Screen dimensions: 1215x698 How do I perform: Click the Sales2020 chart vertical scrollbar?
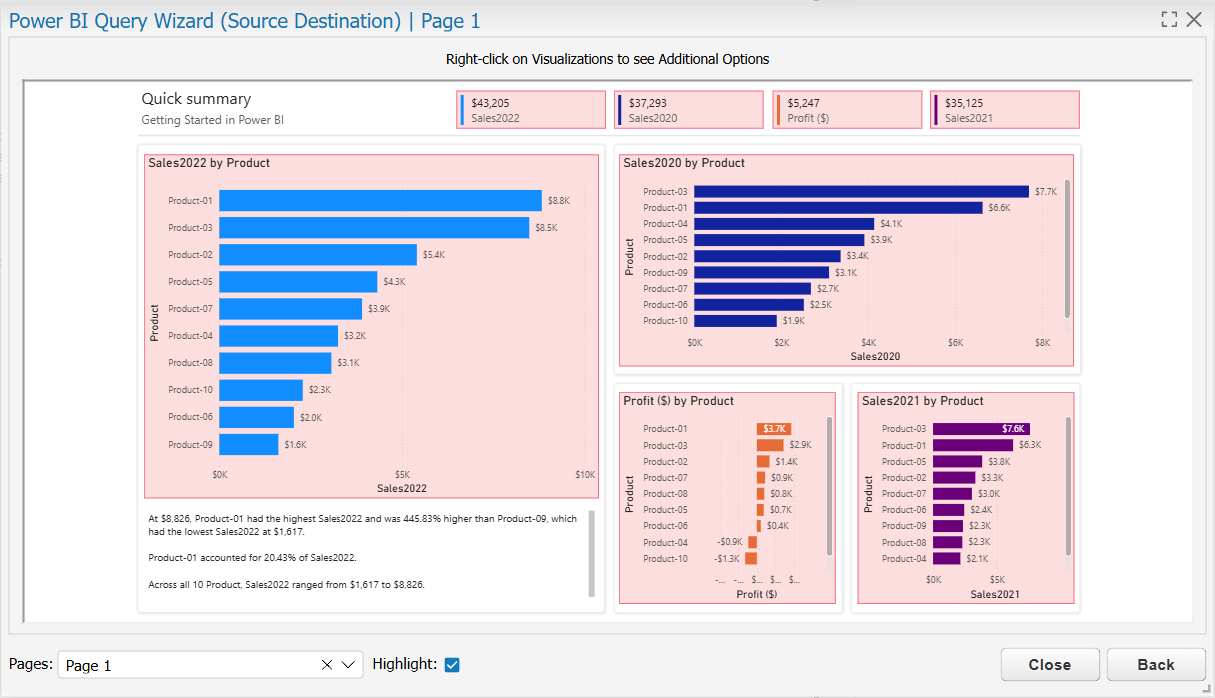pos(1067,249)
